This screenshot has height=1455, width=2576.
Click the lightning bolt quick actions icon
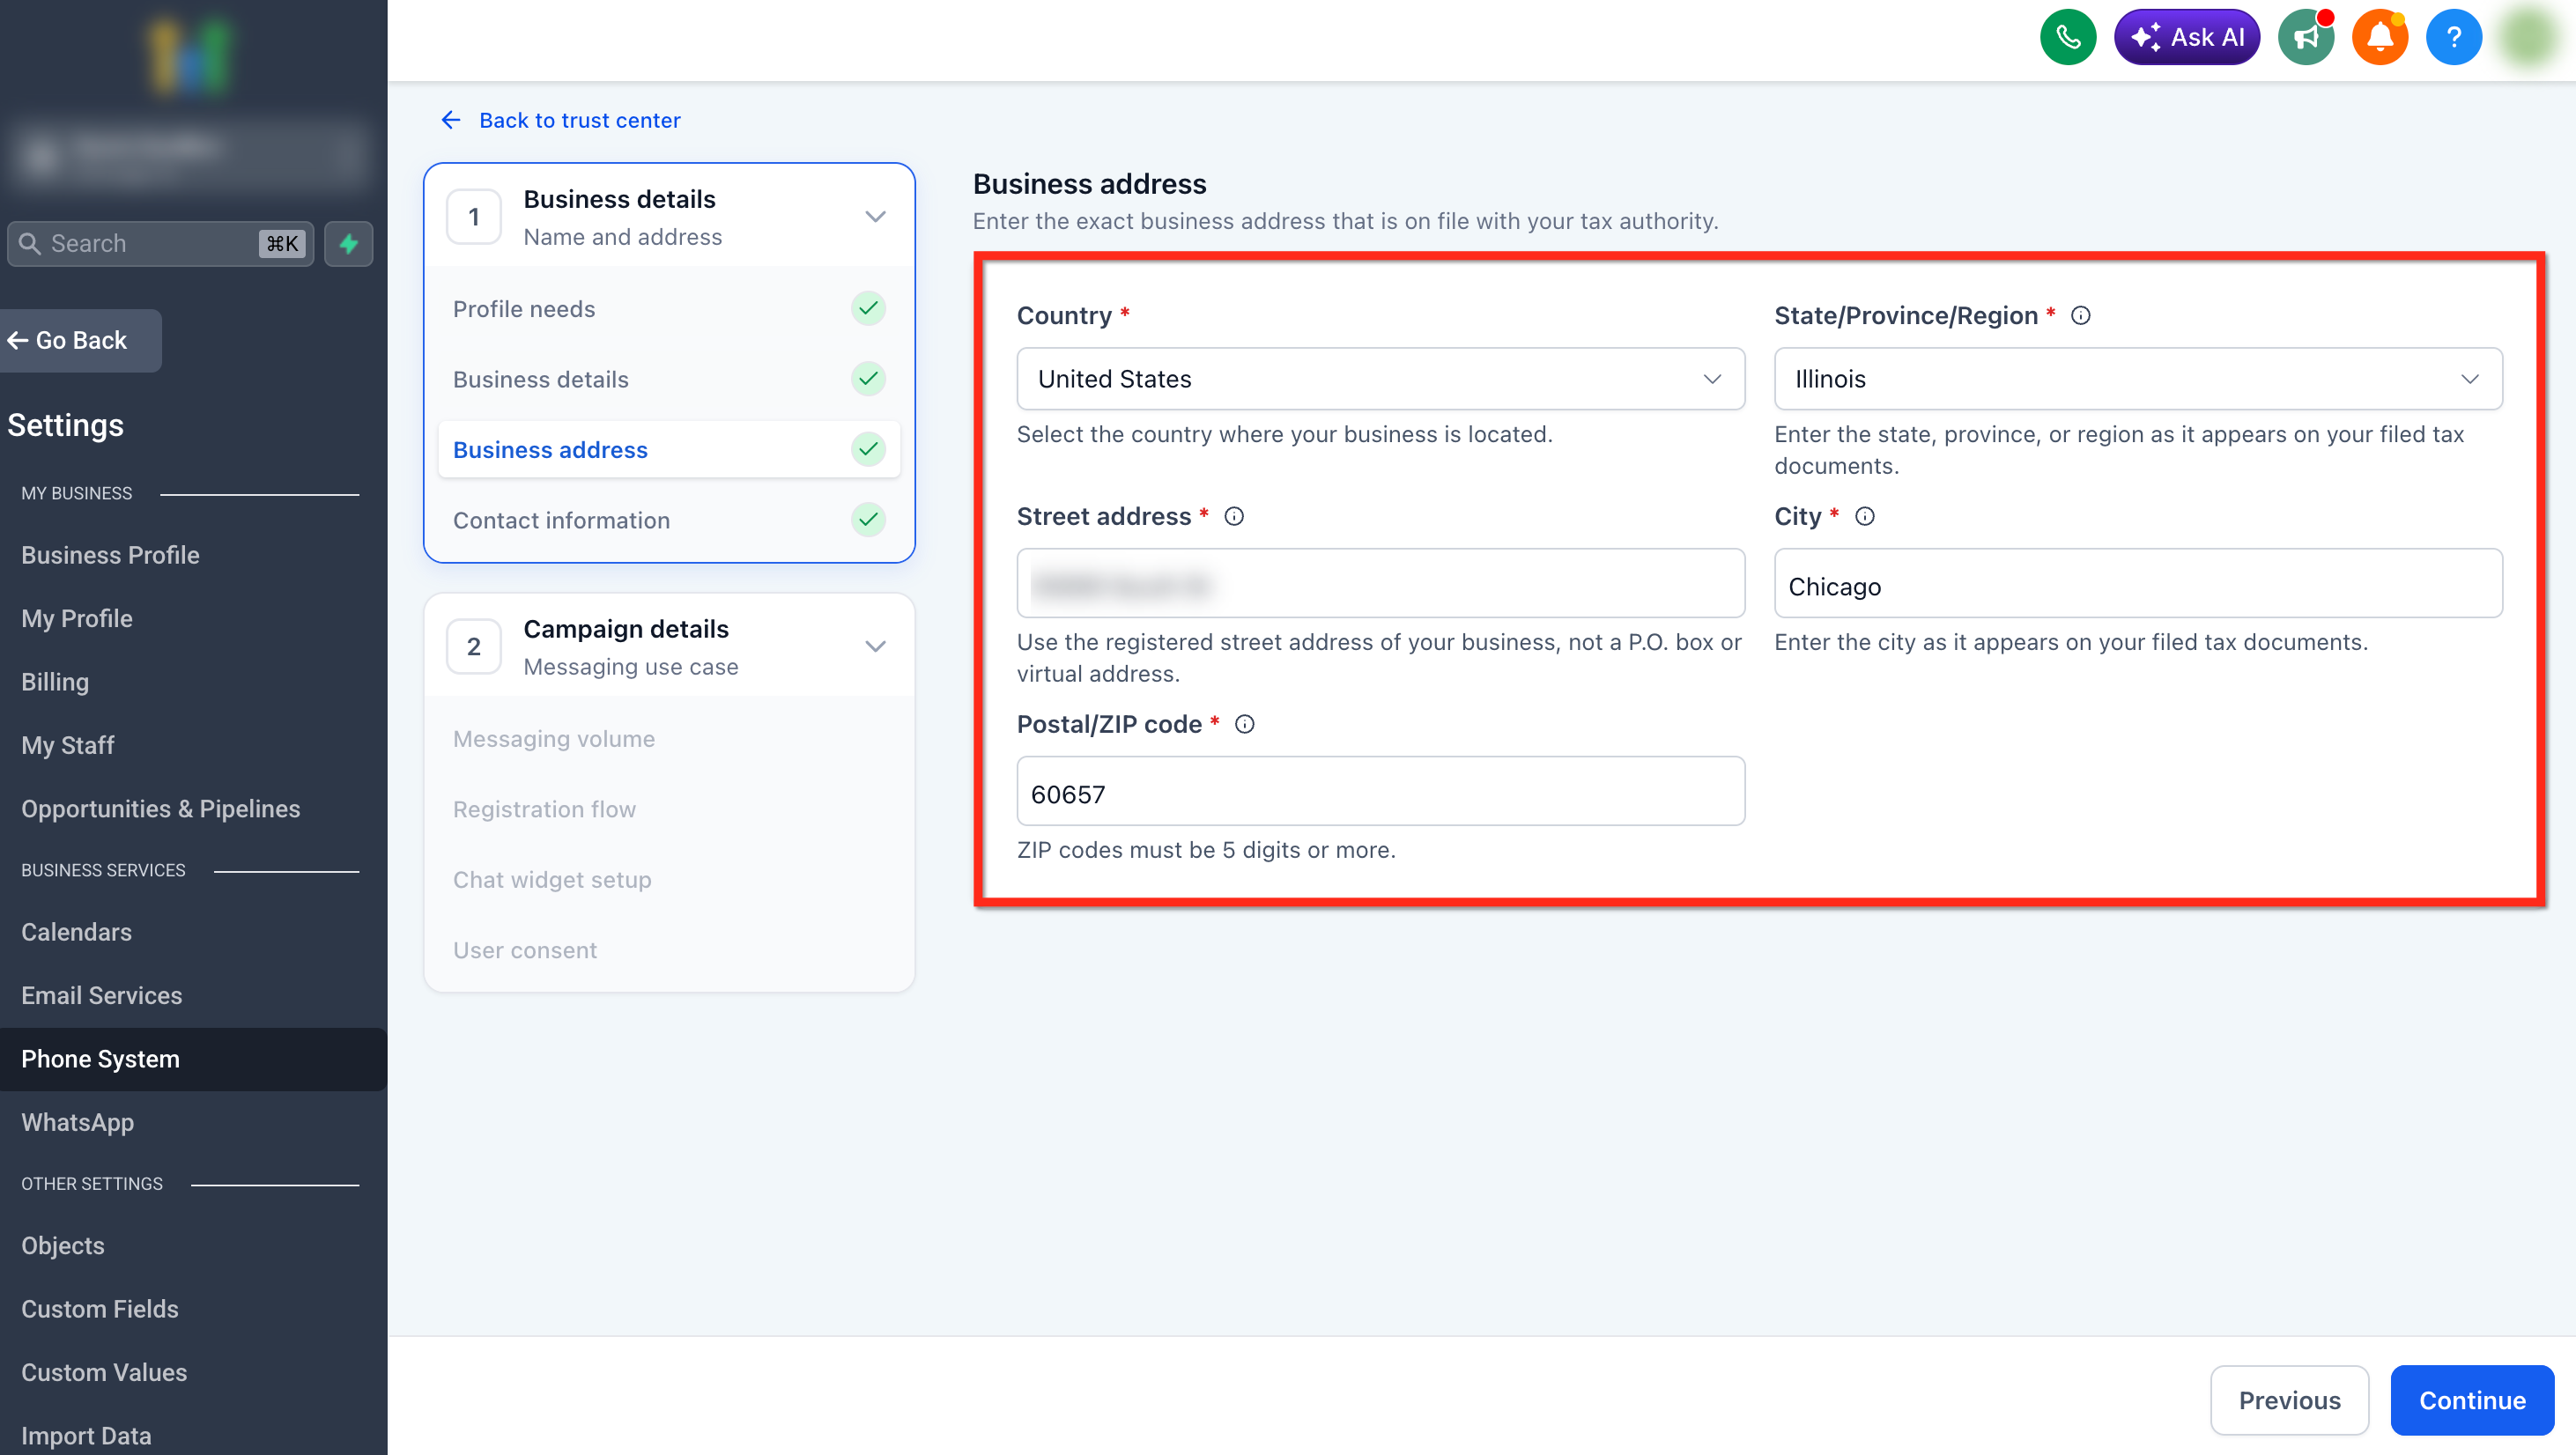(x=348, y=243)
